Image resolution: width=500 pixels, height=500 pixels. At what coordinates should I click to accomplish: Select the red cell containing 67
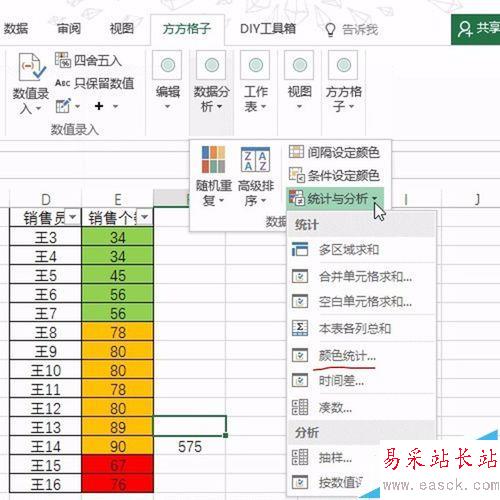click(118, 465)
